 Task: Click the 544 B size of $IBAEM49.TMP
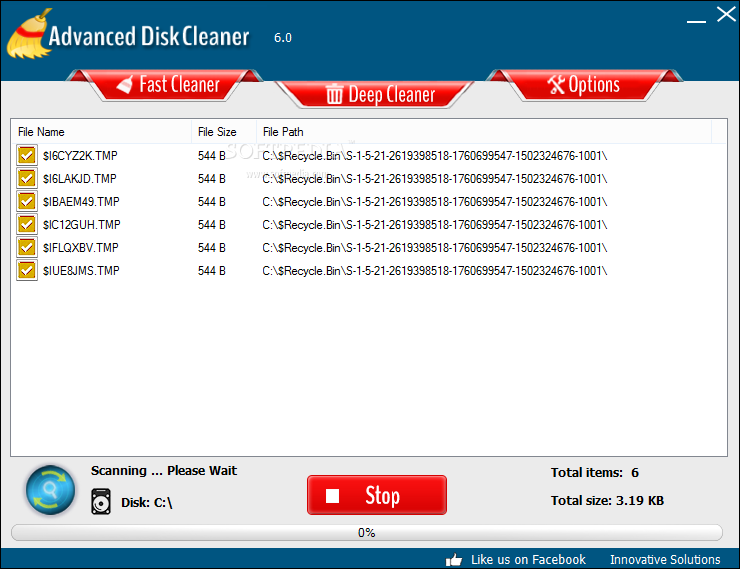[x=212, y=202]
